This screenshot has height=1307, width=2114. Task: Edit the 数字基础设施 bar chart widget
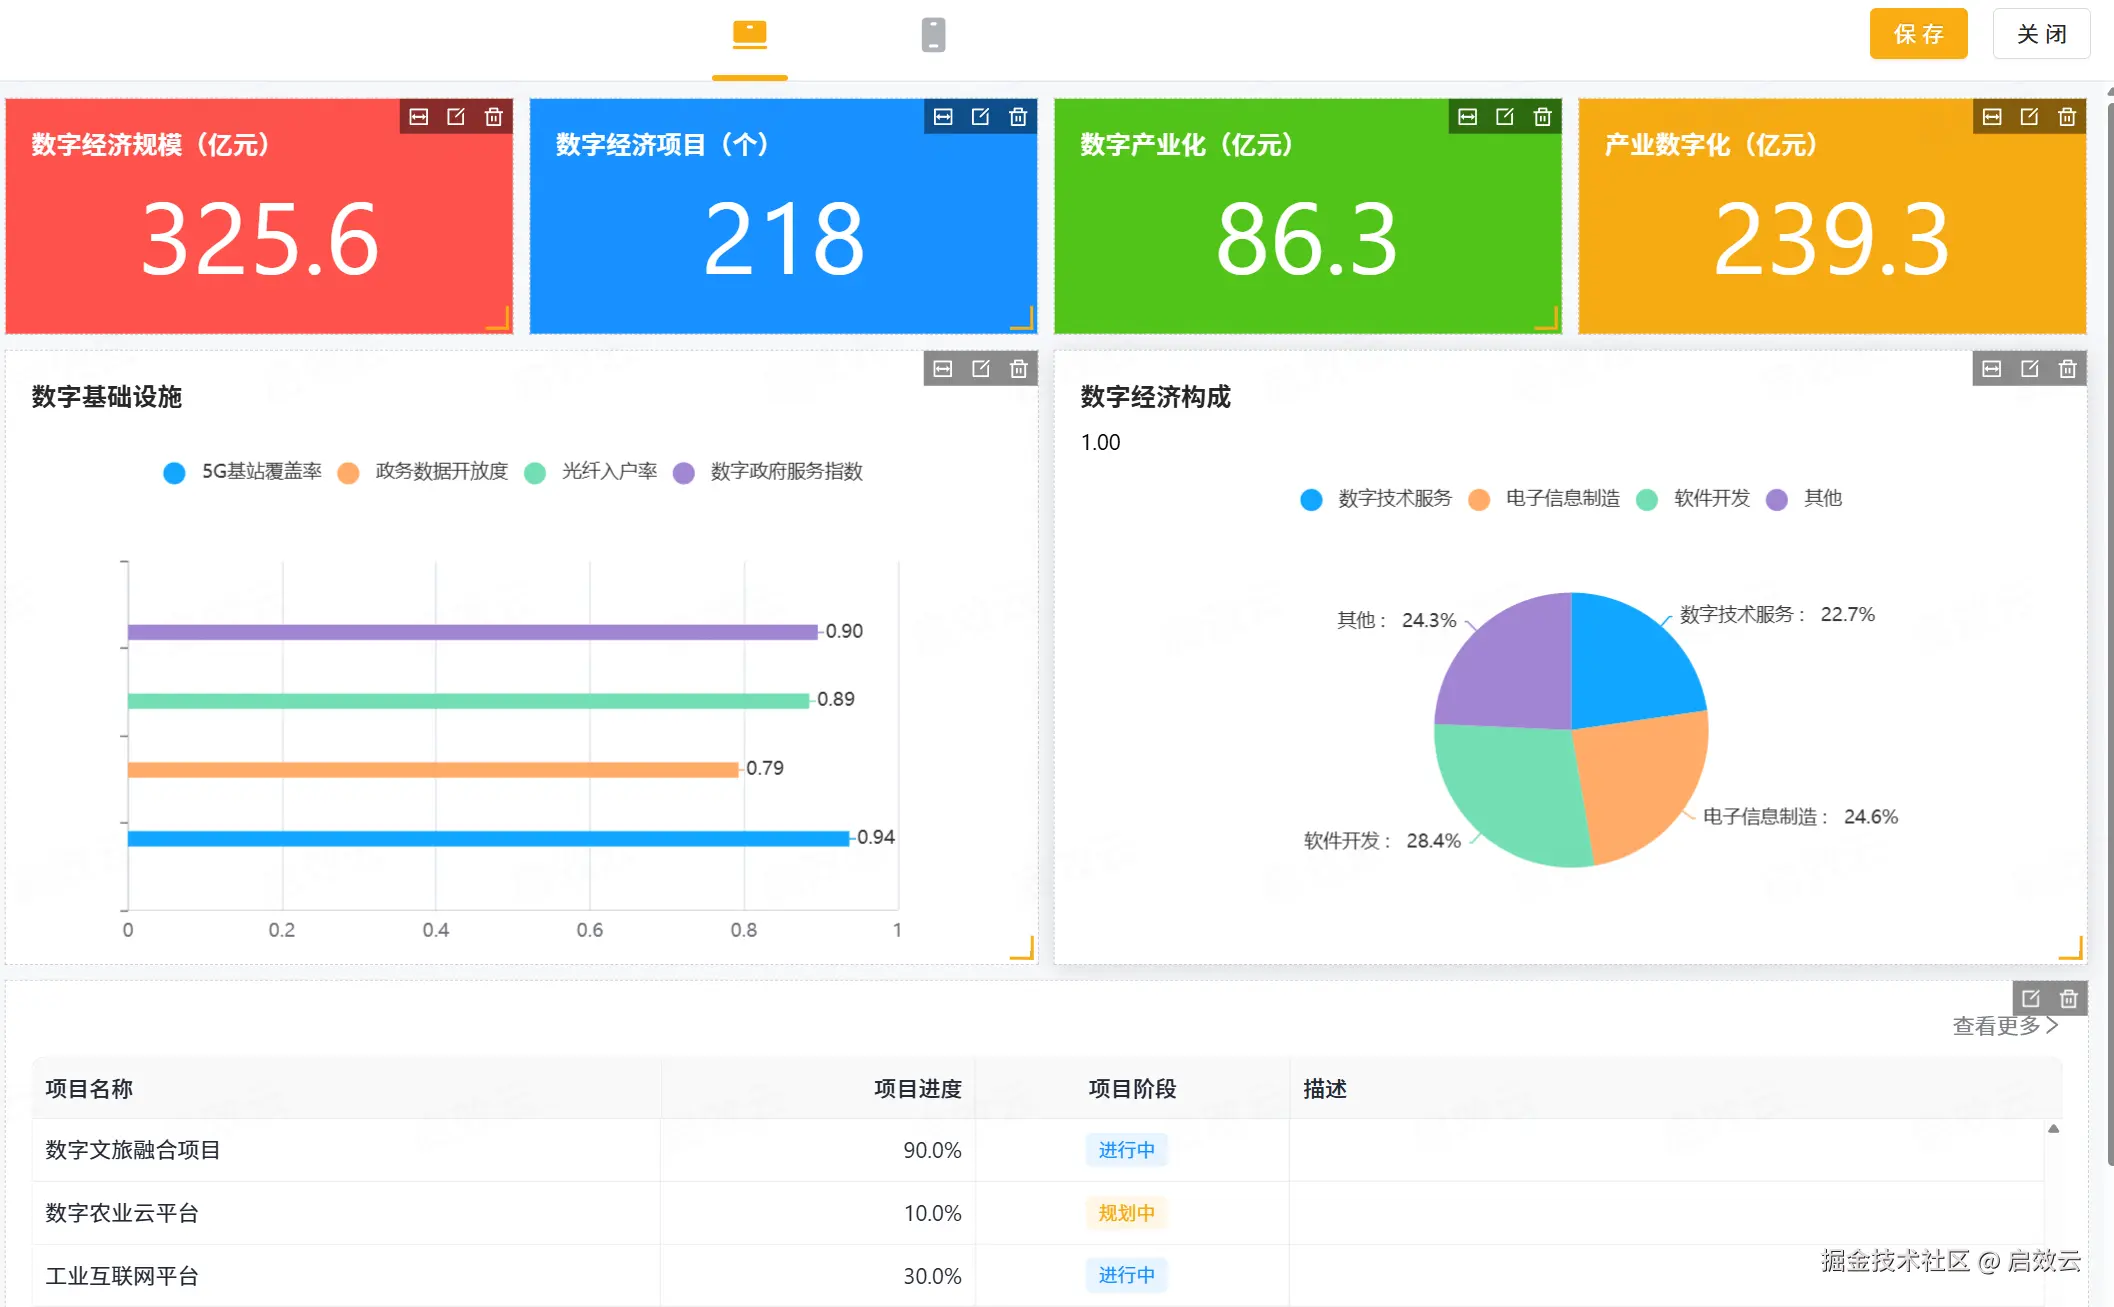[x=980, y=369]
